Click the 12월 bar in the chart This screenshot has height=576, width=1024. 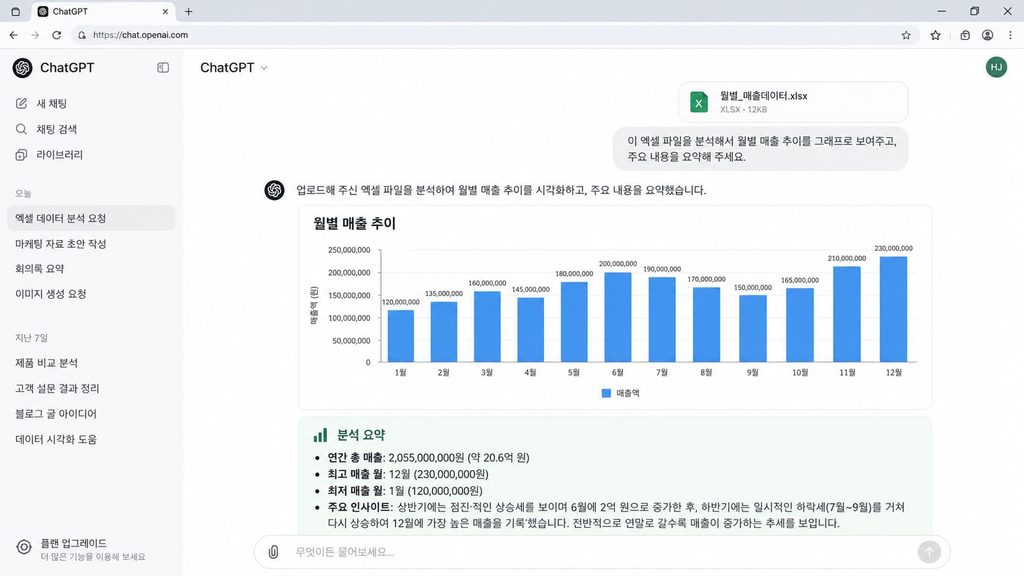click(x=893, y=309)
